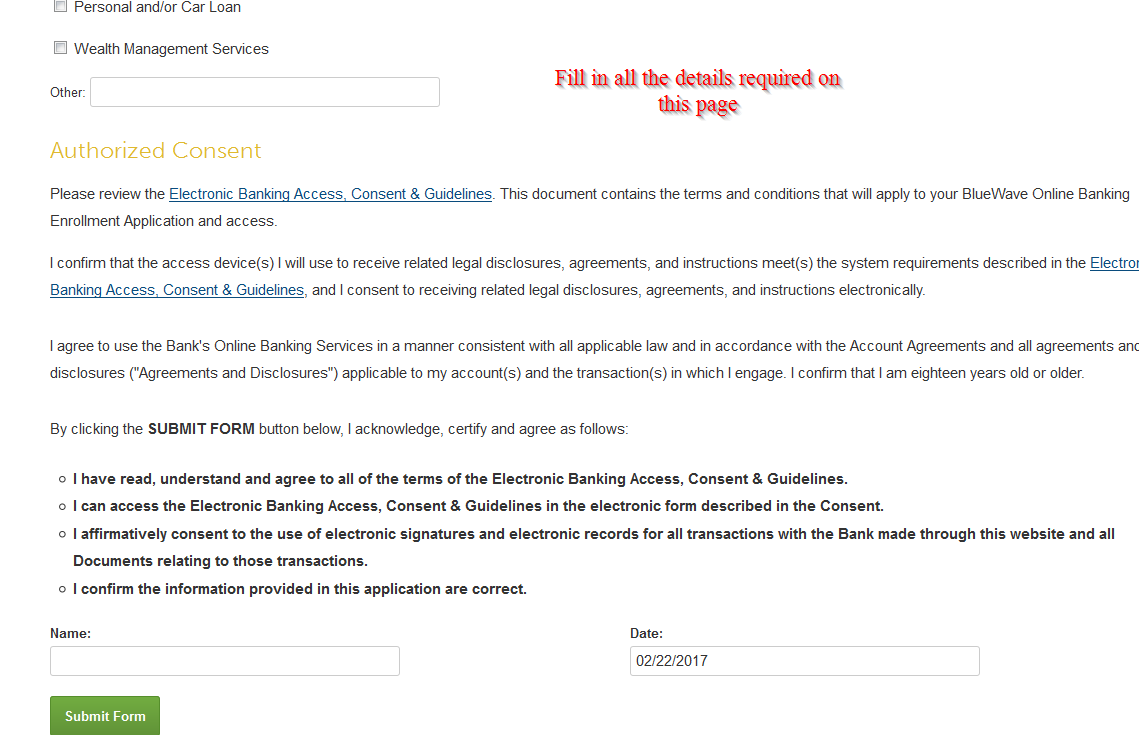Click the red Fill in all details annotation
This screenshot has height=735, width=1139.
tap(698, 91)
